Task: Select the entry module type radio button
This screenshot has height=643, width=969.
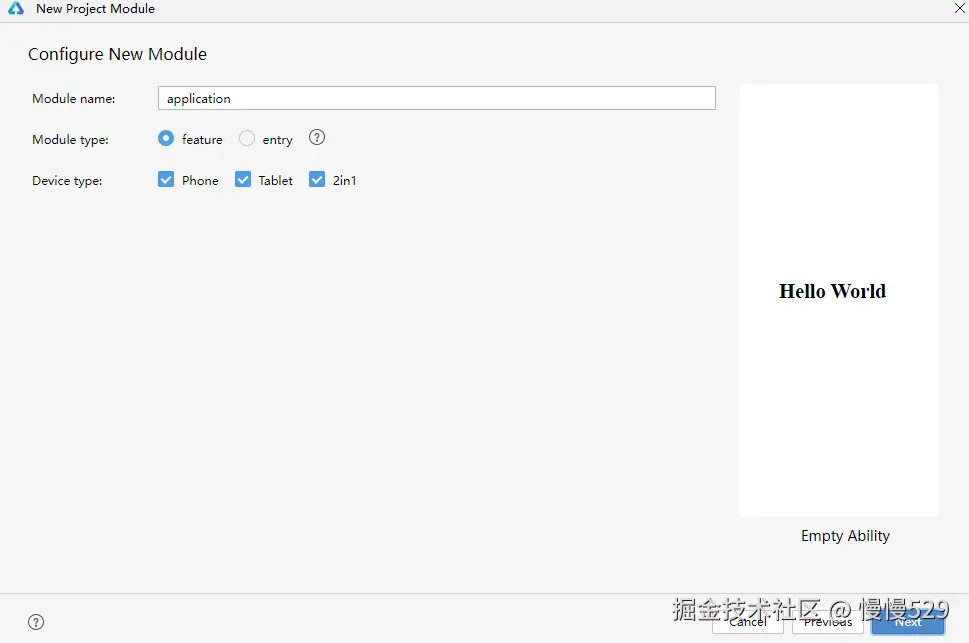Action: pyautogui.click(x=246, y=139)
